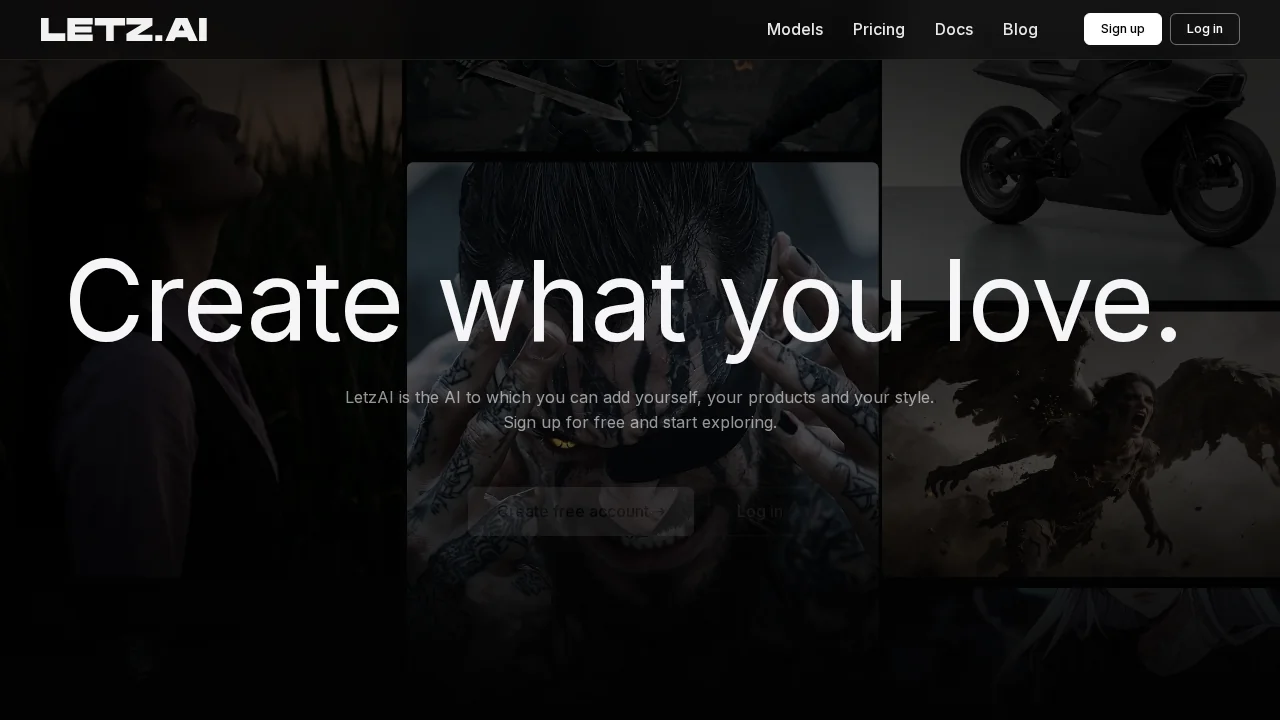Click the Create free account button
This screenshot has height=720, width=1280.
580,511
